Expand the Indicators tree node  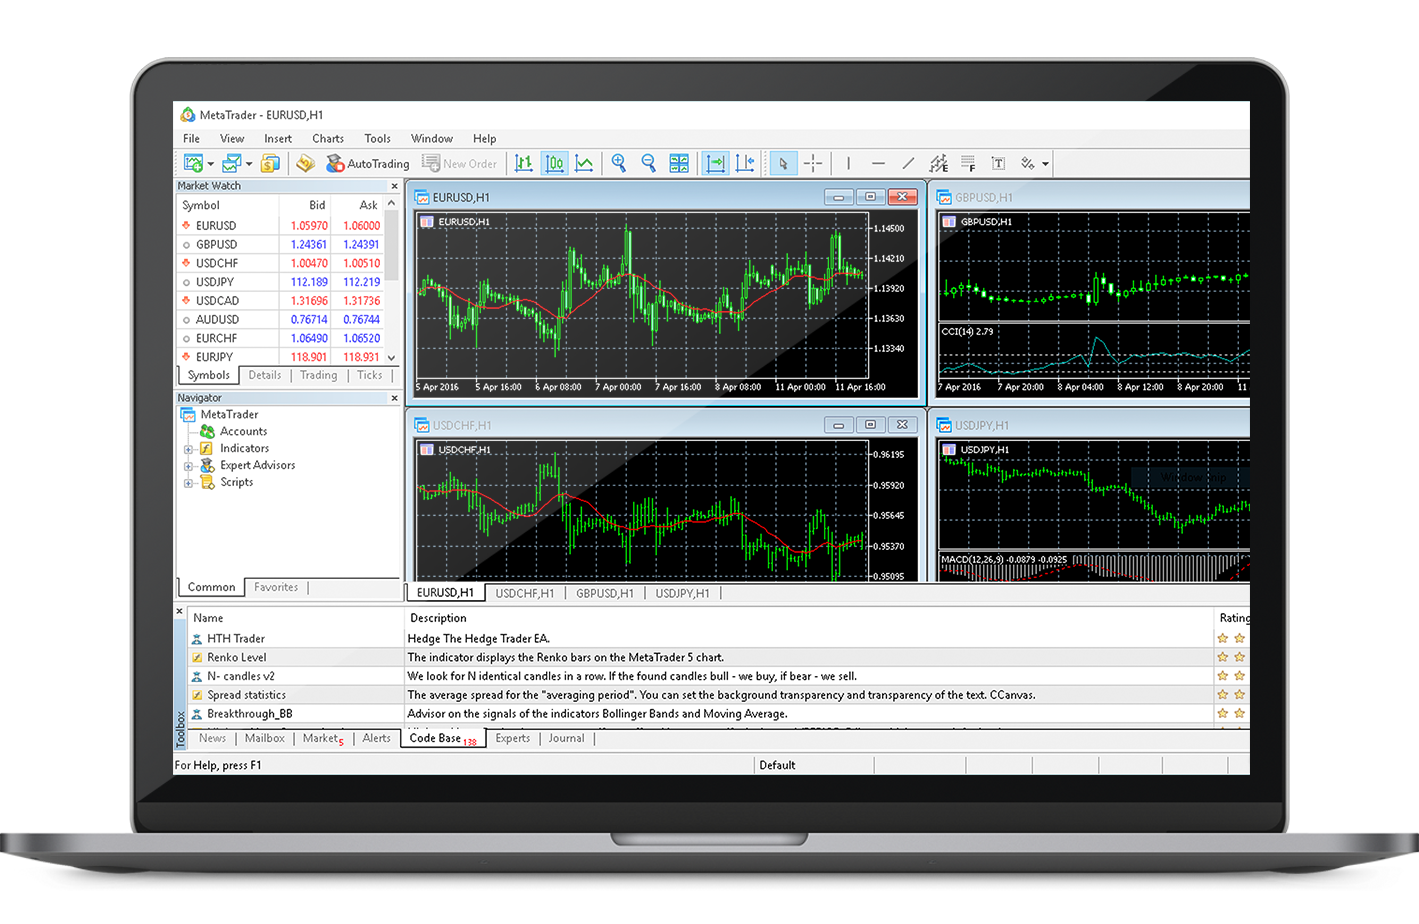(188, 449)
